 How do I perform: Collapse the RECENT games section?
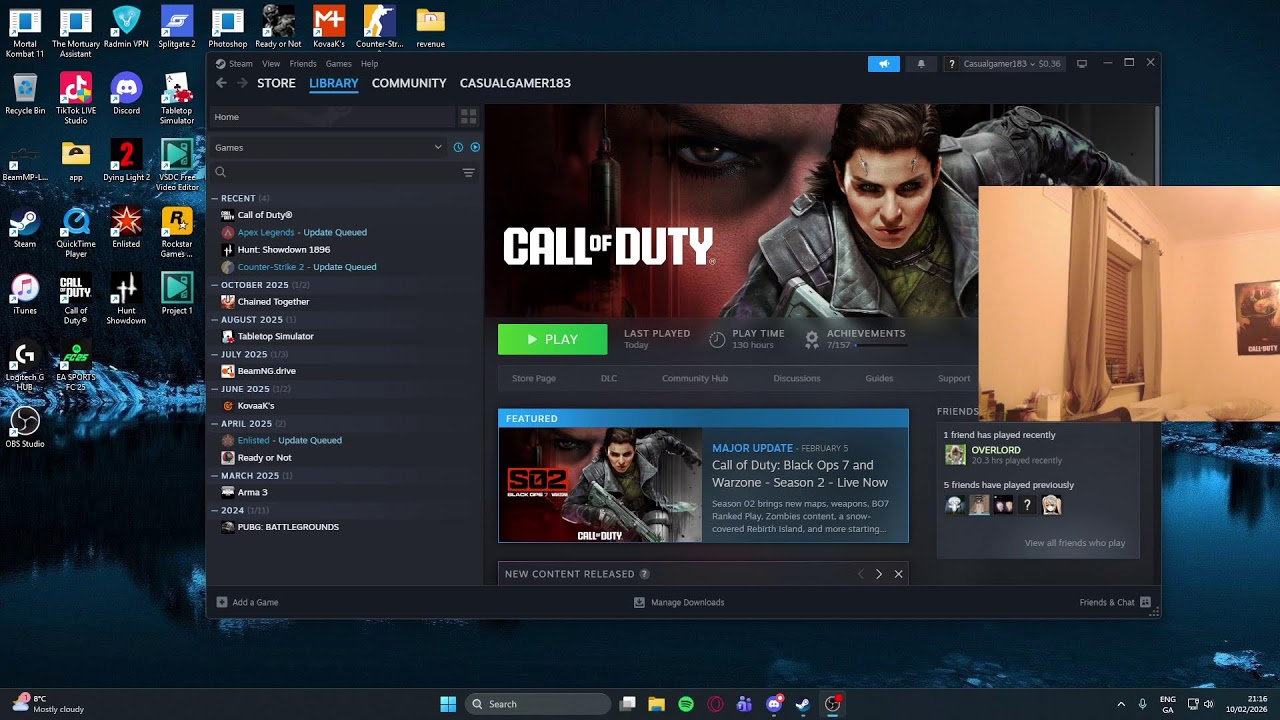[215, 198]
